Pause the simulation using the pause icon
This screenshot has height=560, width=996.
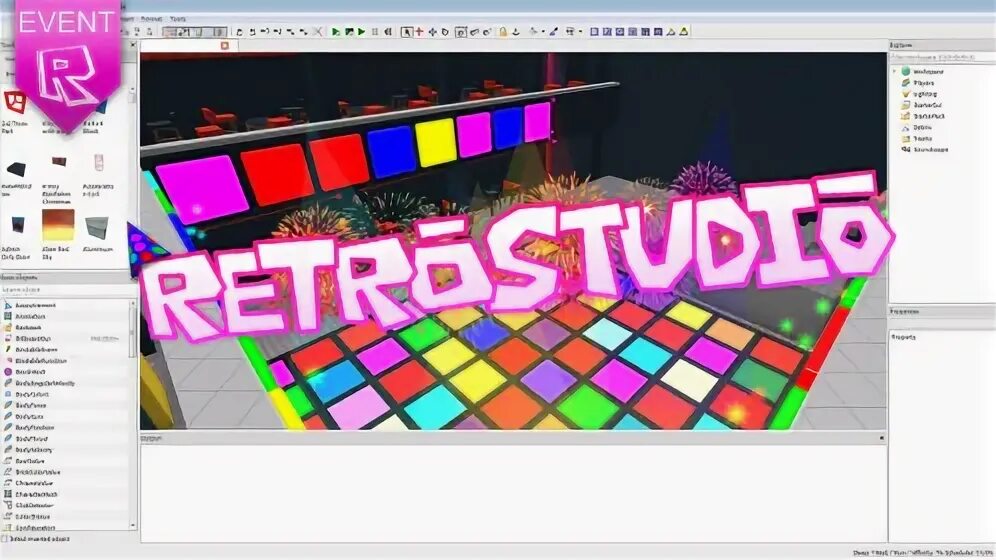tap(375, 31)
